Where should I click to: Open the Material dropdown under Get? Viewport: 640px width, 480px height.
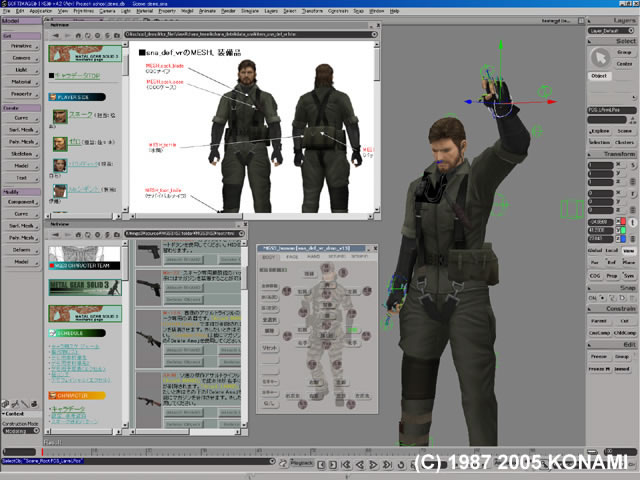pyautogui.click(x=21, y=82)
